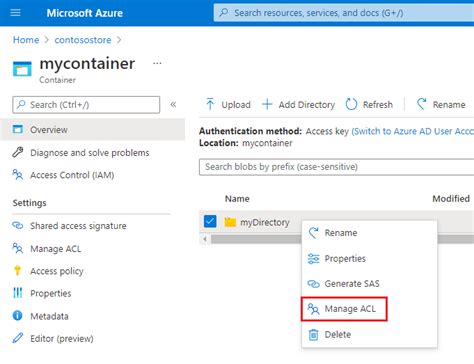
Task: Open Properties in the sidebar
Action: 51,293
